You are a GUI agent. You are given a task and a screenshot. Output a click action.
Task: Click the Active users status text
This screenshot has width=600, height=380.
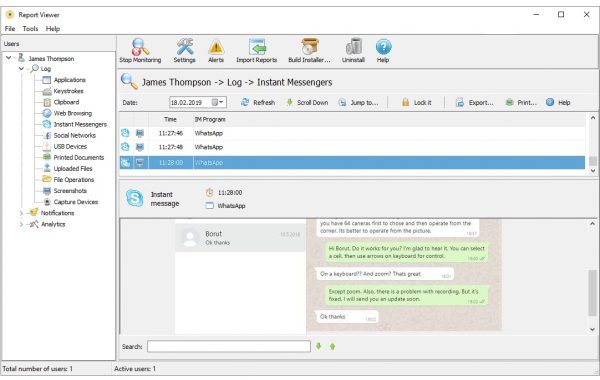(135, 369)
